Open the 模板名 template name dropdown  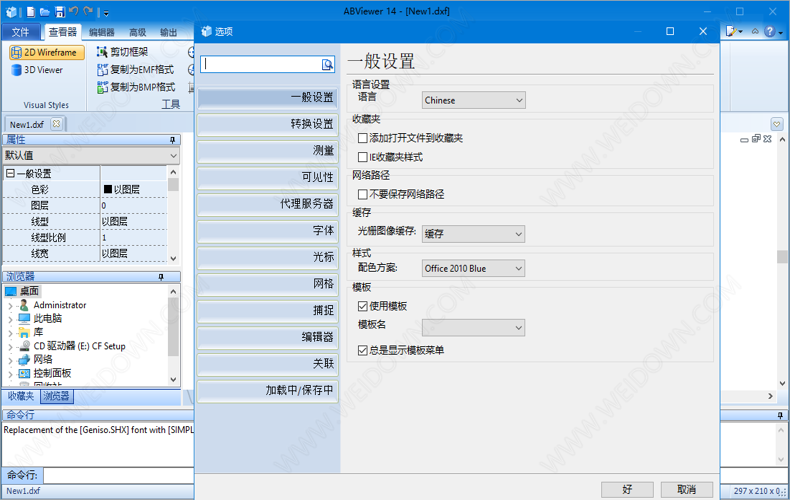tap(473, 328)
